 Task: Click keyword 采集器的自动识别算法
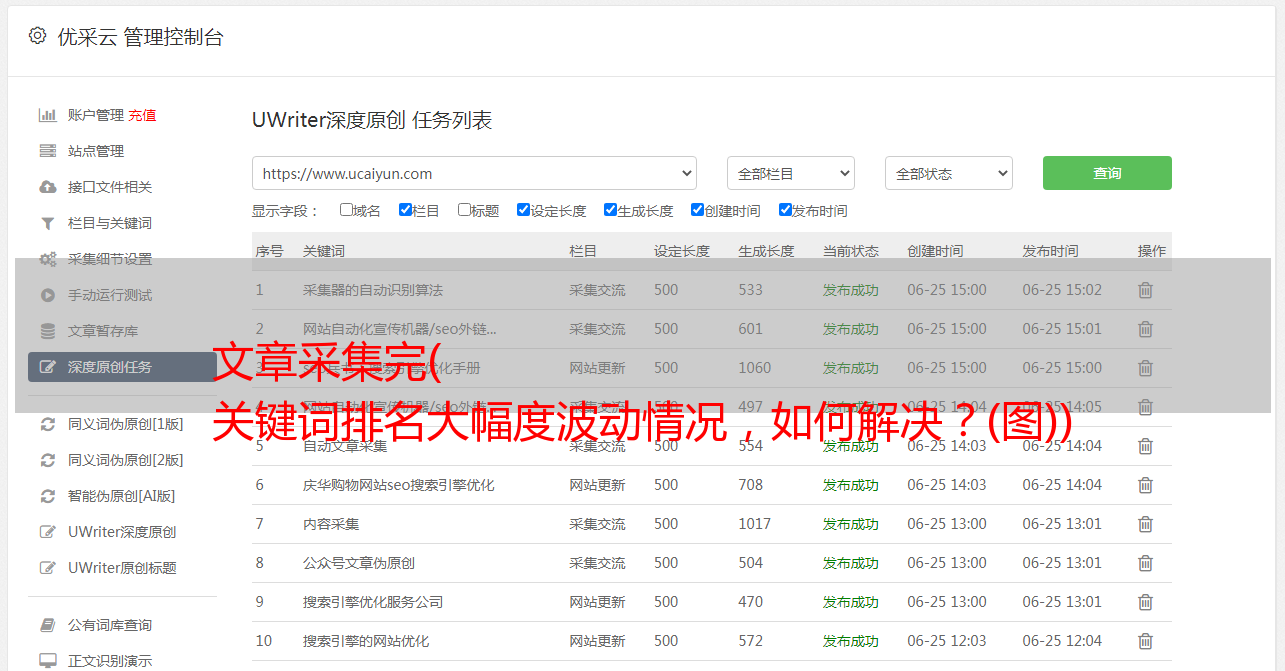[x=373, y=290]
